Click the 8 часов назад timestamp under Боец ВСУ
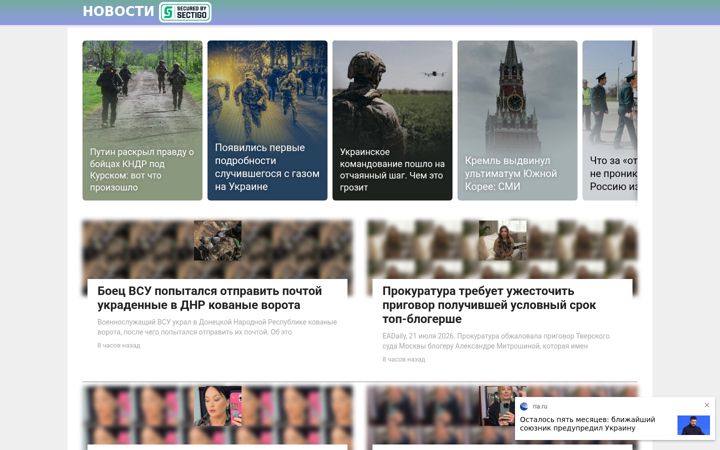Viewport: 720px width, 450px height. coord(119,345)
